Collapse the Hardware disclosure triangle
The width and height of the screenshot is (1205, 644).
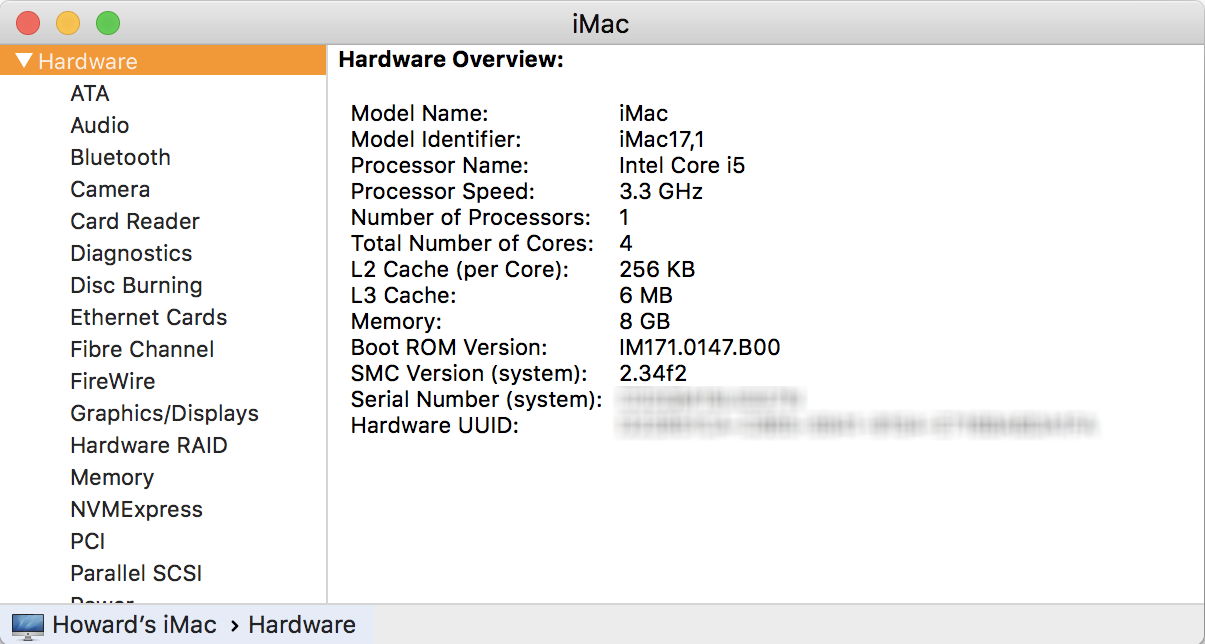click(24, 61)
